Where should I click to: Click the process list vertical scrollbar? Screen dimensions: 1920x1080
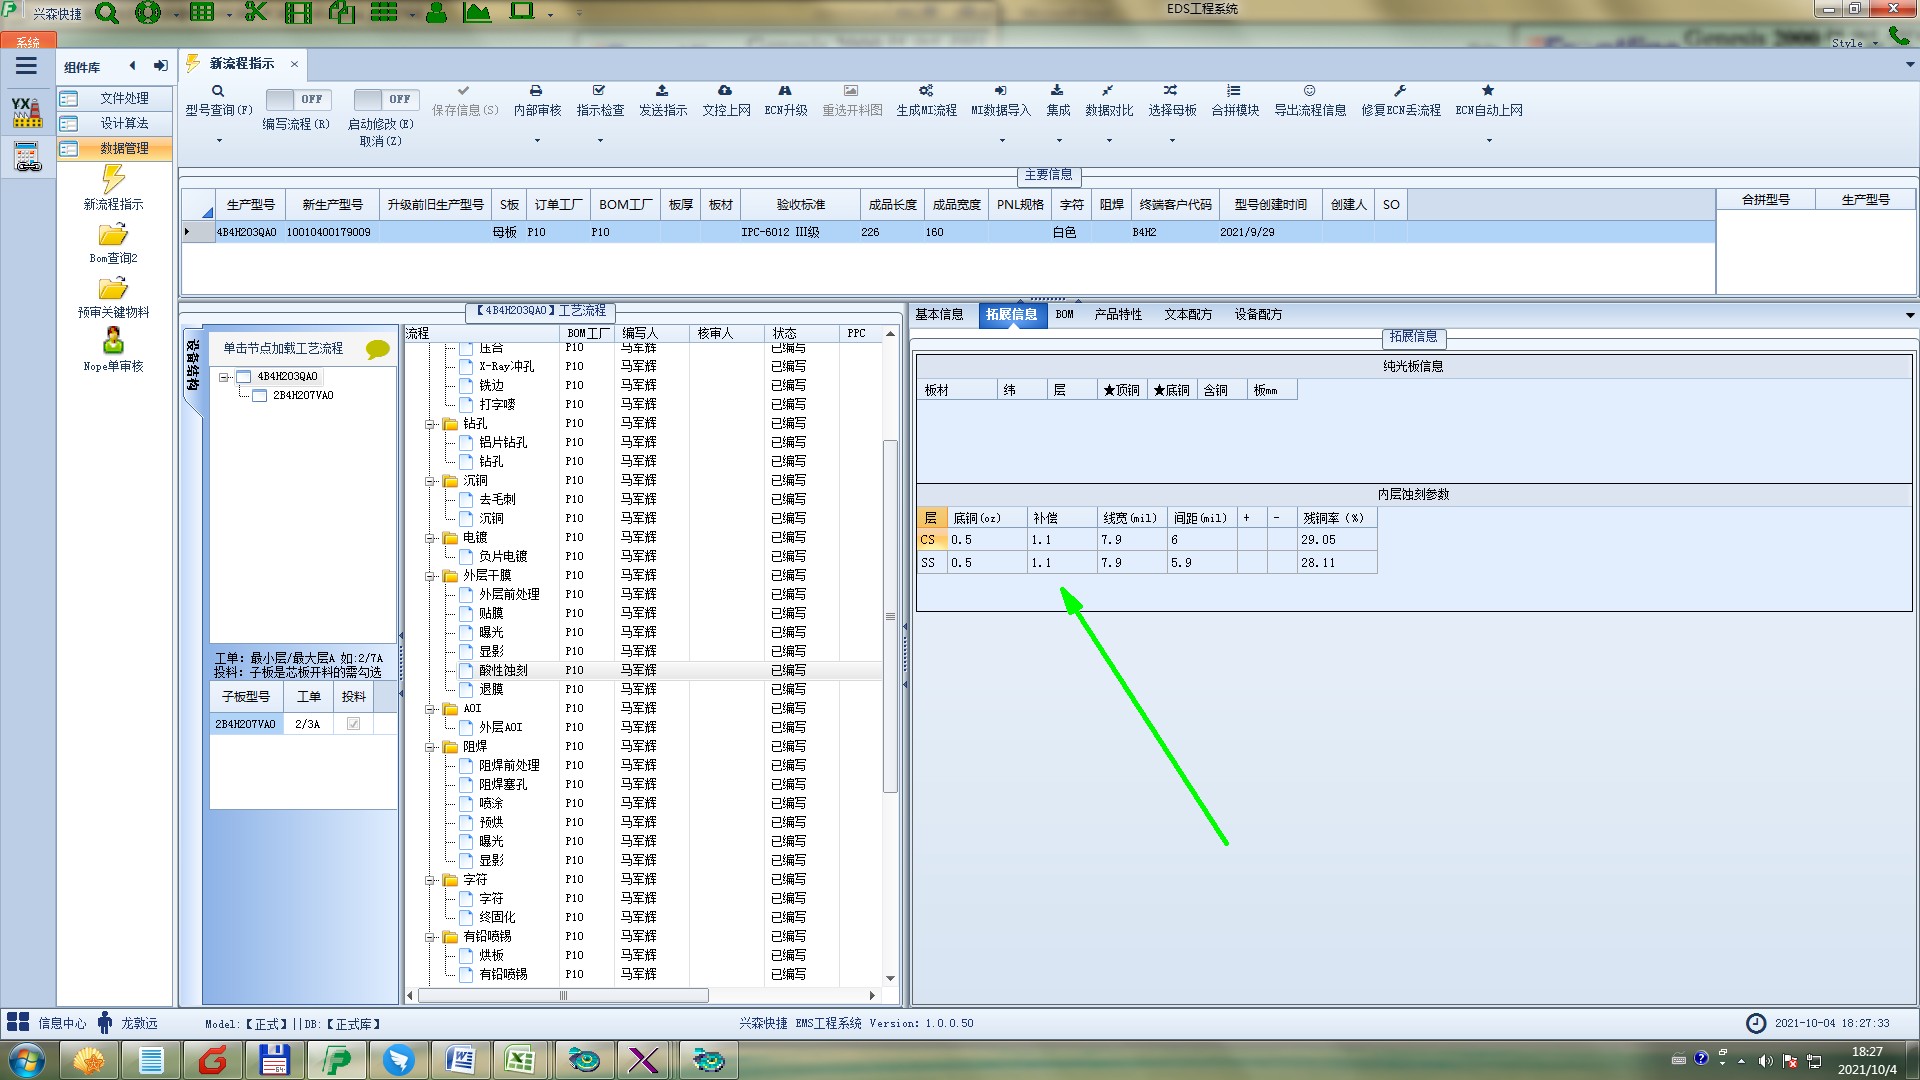pos(890,616)
